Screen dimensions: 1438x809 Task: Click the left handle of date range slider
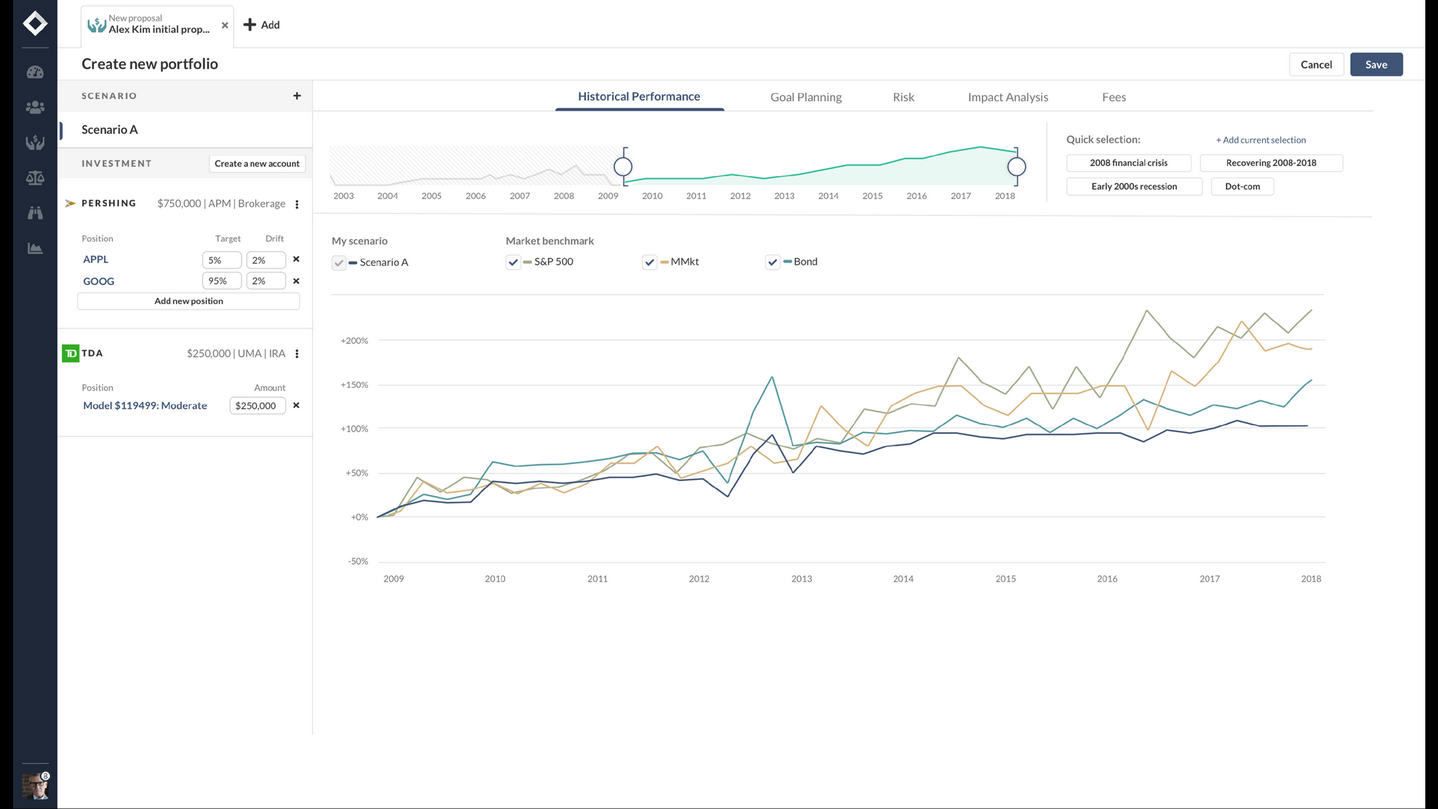coord(623,167)
